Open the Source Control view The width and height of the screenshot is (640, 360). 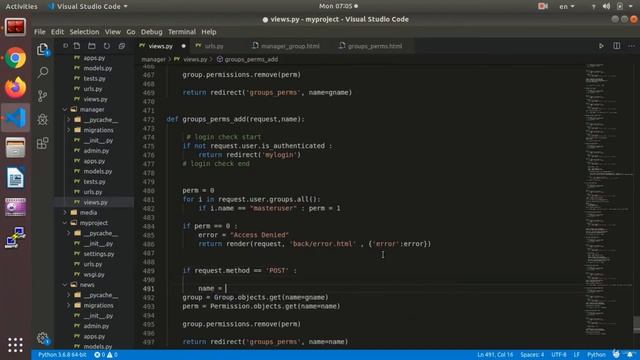pos(42,96)
